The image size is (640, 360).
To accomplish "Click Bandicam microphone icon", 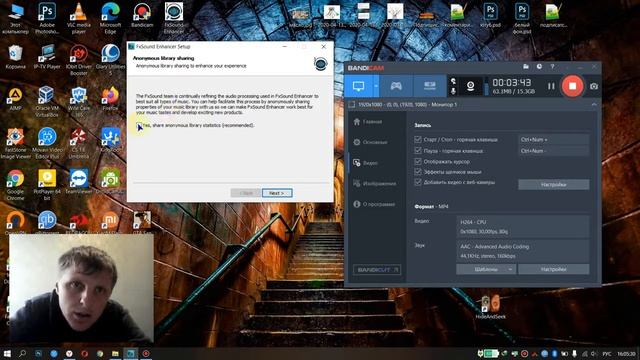I will [453, 91].
